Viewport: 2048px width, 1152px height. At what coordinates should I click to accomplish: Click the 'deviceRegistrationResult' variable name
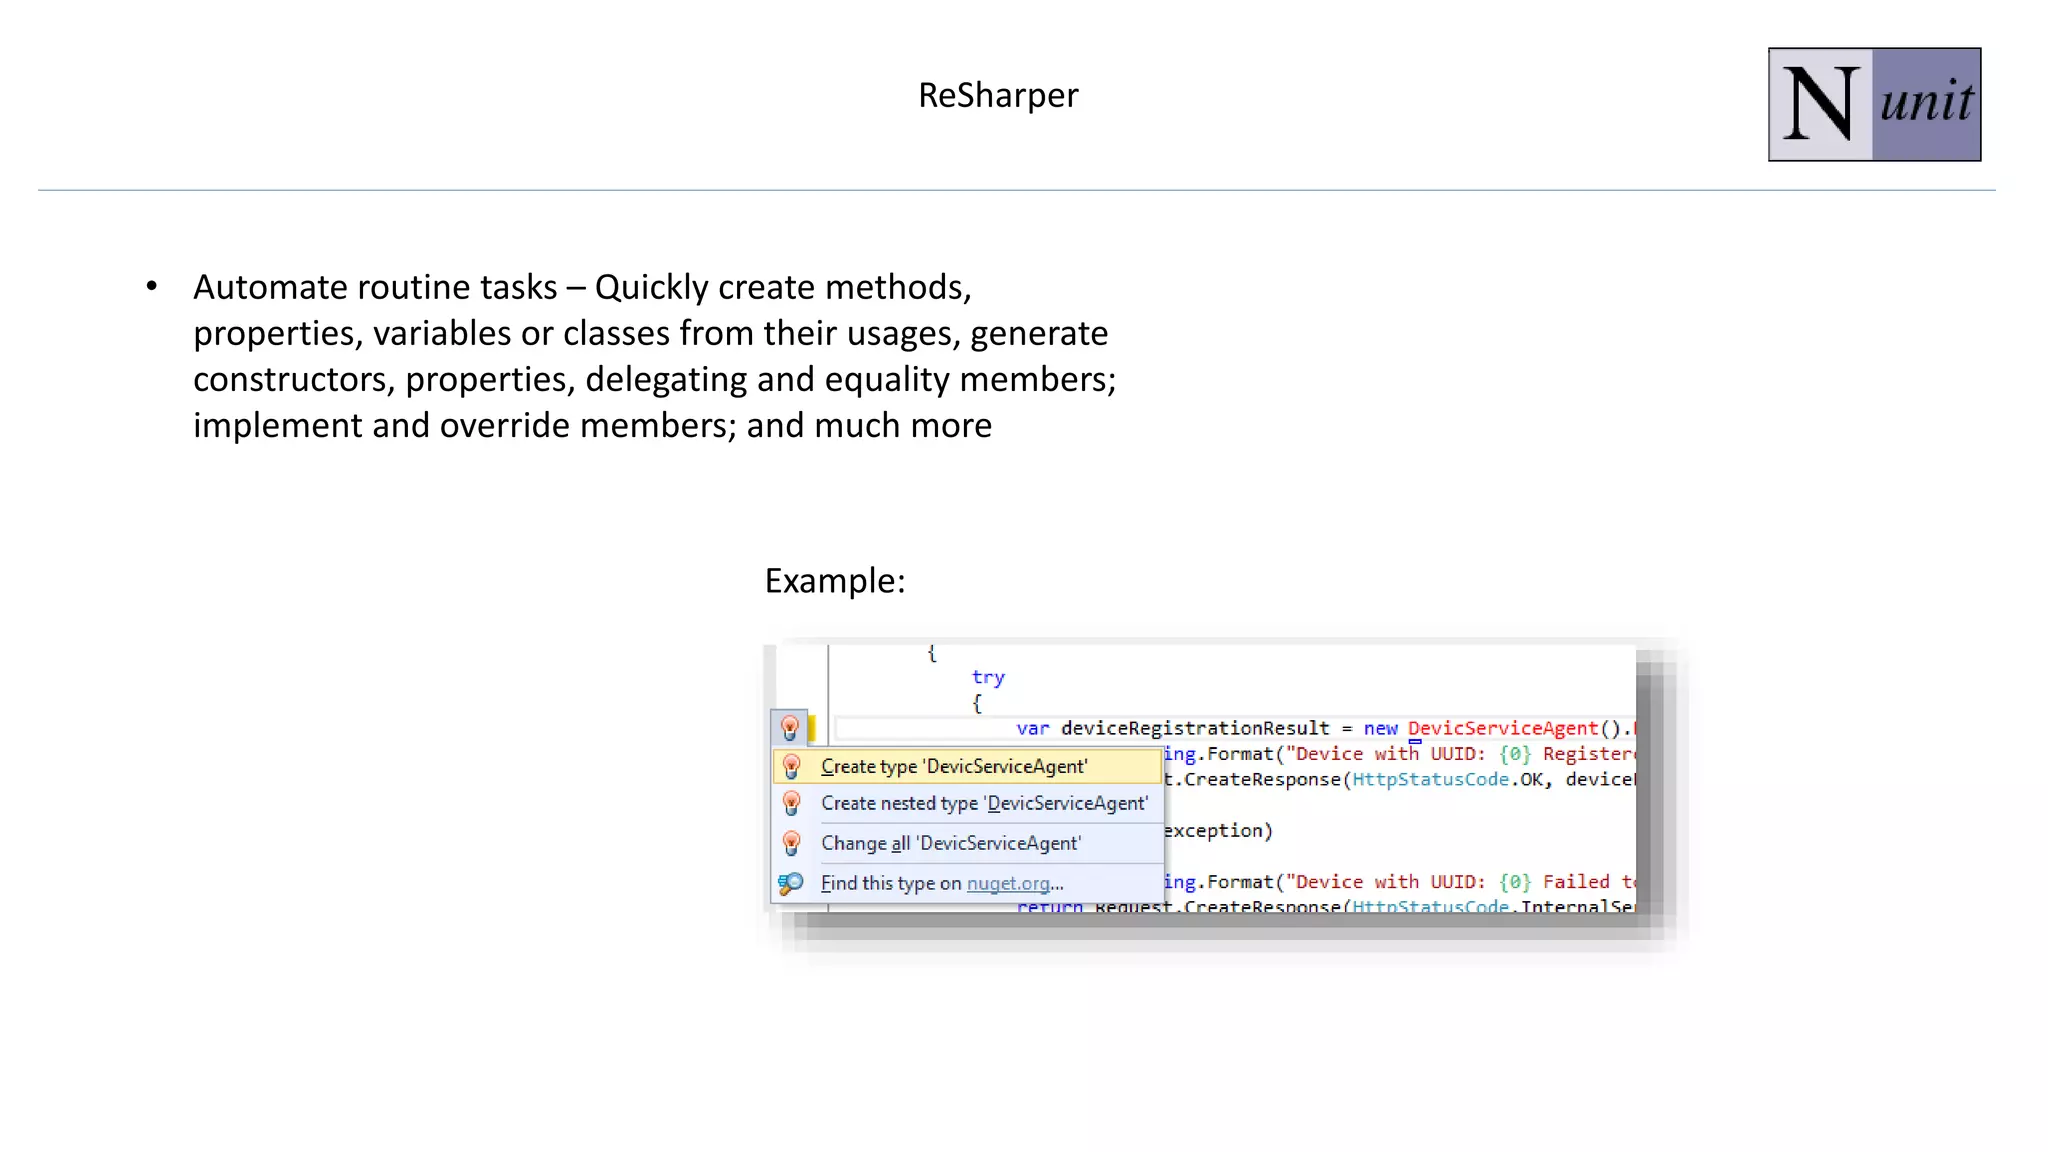click(1195, 728)
